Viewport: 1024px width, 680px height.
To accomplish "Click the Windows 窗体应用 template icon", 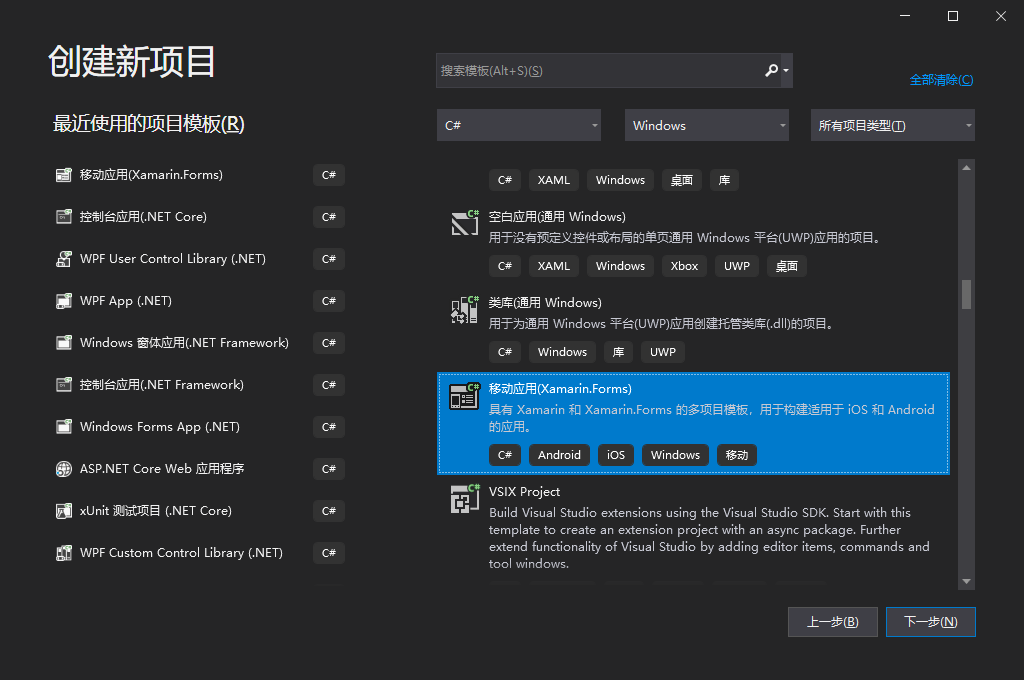I will click(63, 343).
